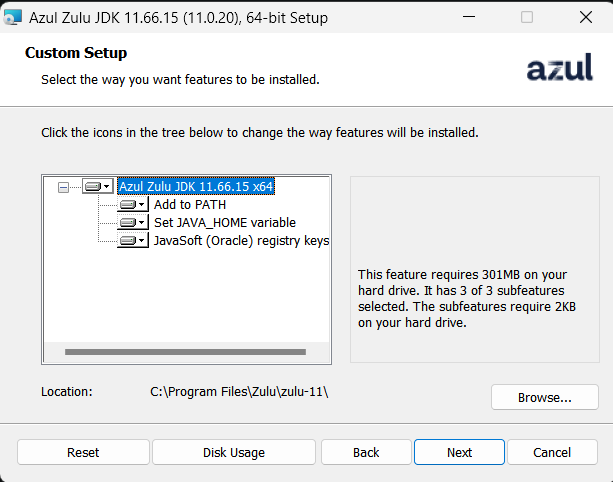Select the Add to PATH feature
613x482 pixels.
click(190, 204)
